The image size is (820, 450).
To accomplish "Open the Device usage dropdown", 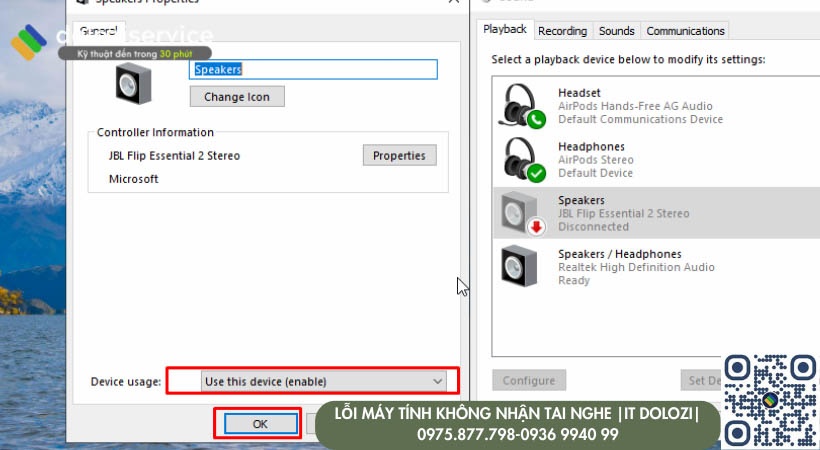I will (x=324, y=381).
